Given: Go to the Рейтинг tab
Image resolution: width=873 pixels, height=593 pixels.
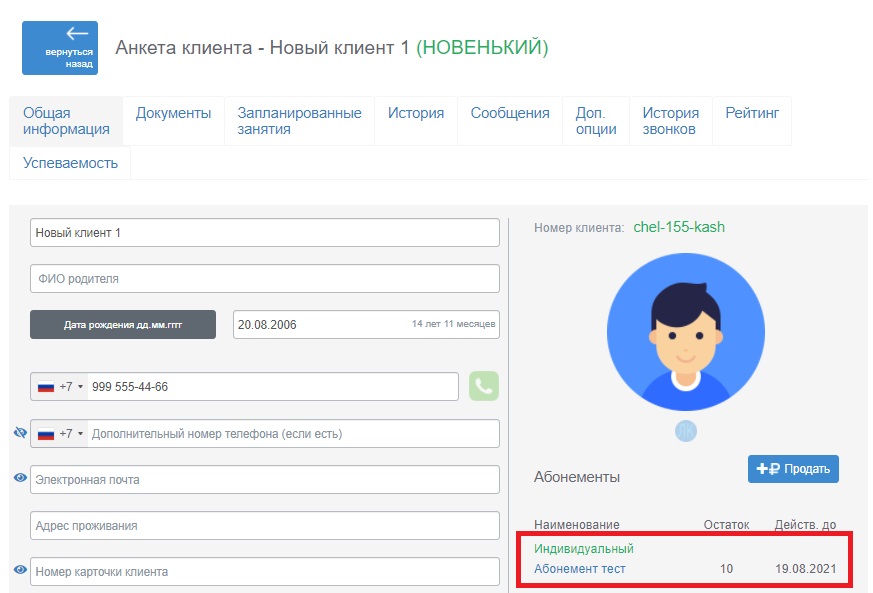Looking at the screenshot, I should pos(752,121).
